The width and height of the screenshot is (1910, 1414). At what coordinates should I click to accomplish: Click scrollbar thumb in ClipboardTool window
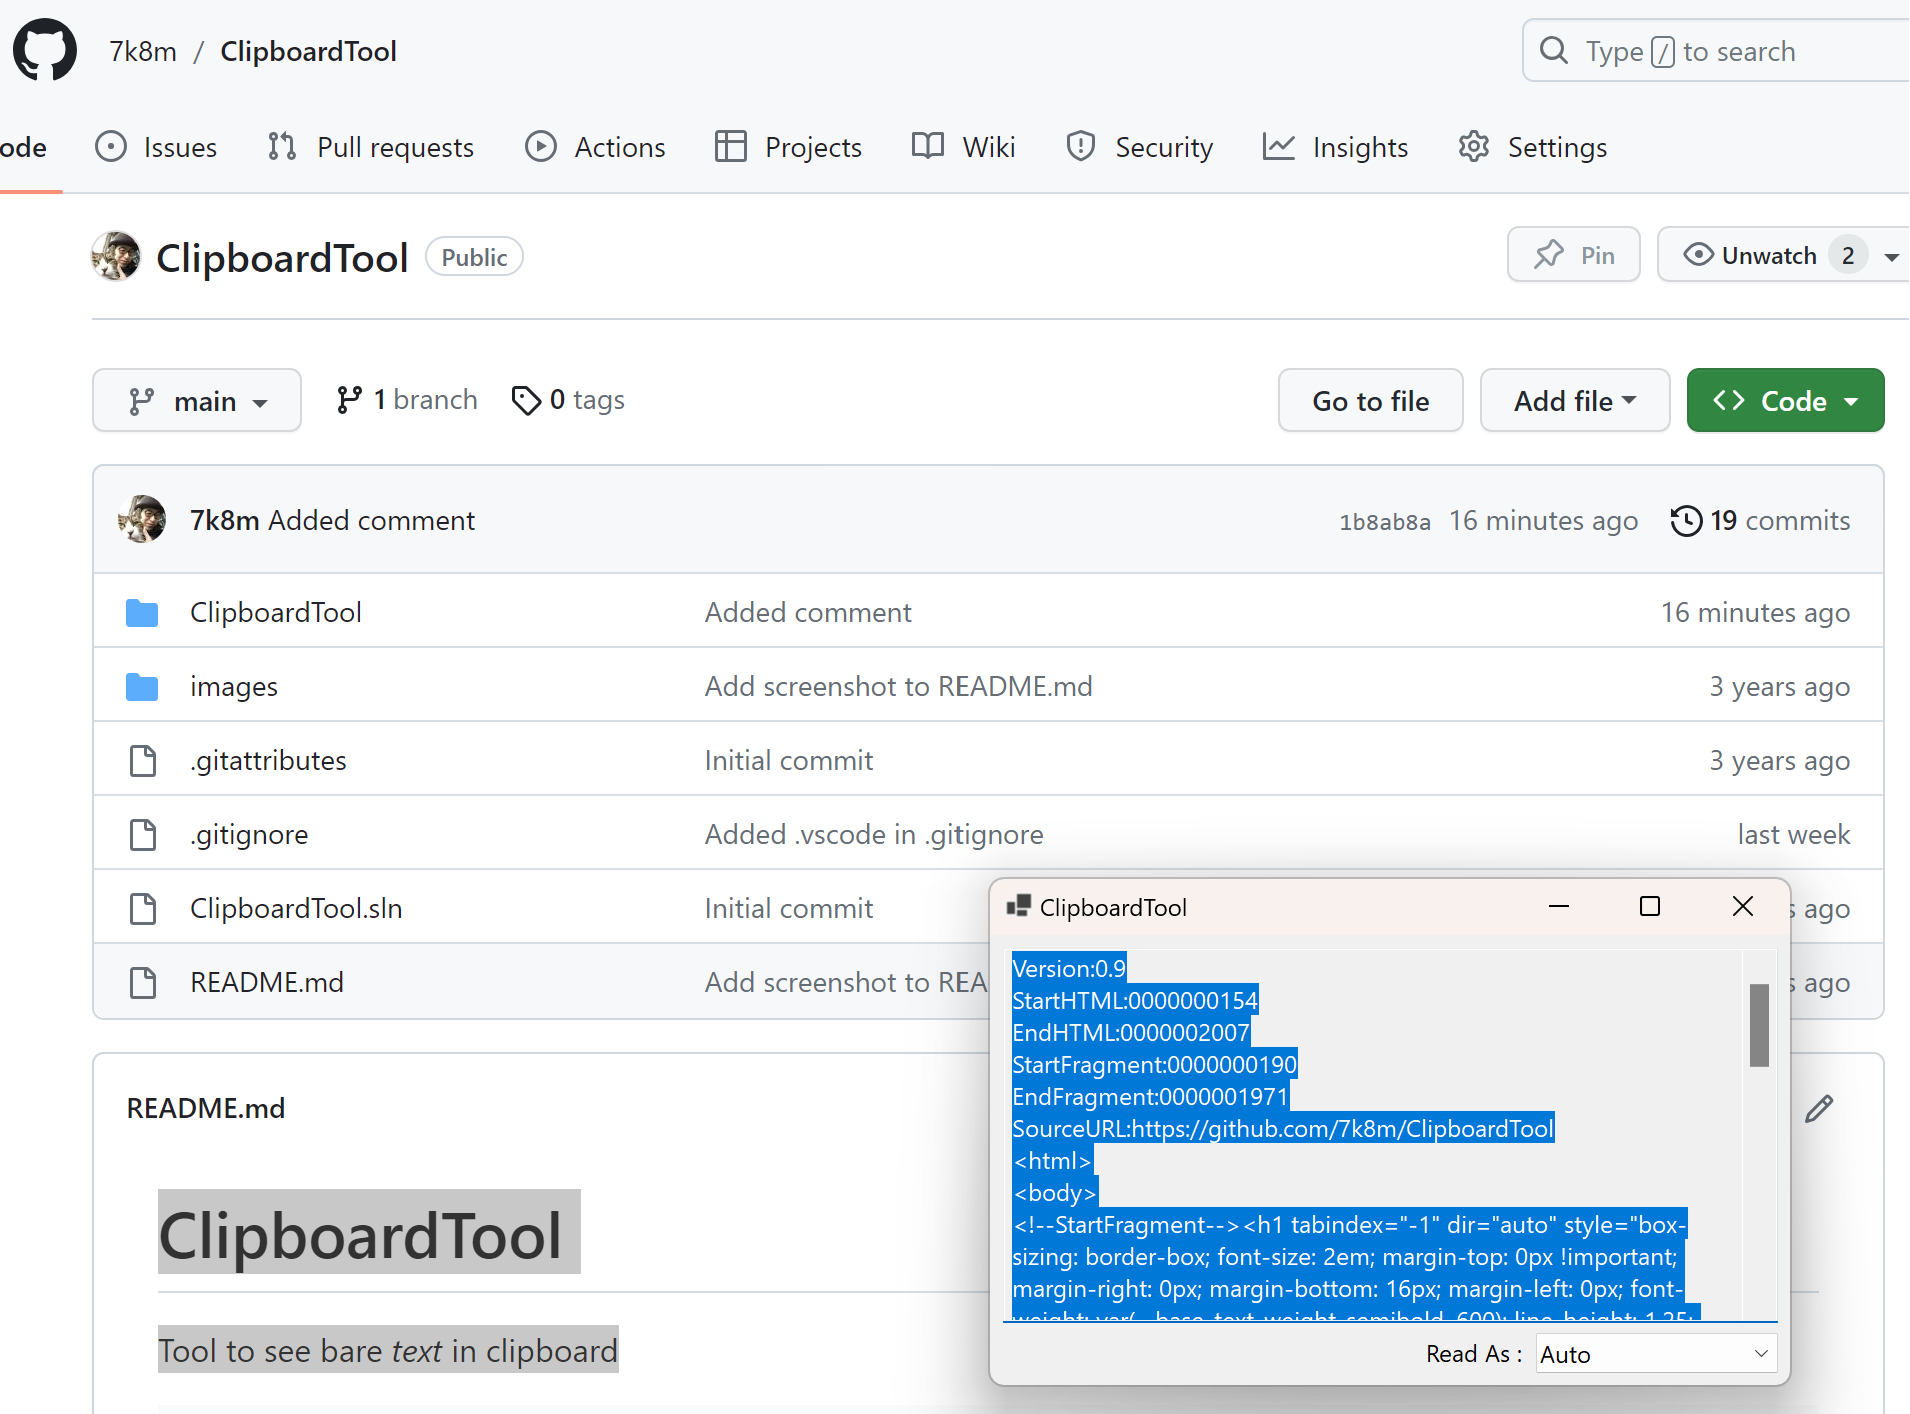tap(1759, 1026)
